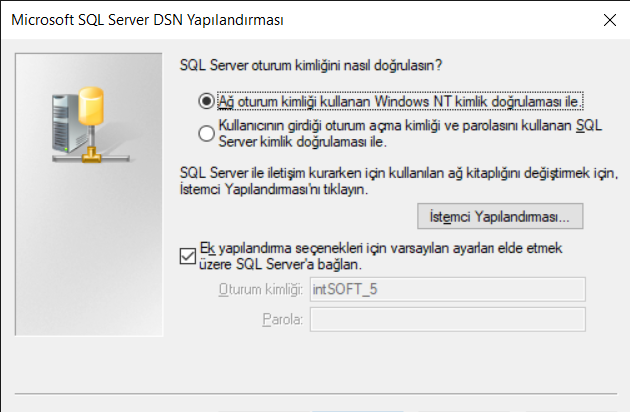This screenshot has height=412, width=630.
Task: Click the gray server tower icon
Action: (66, 123)
